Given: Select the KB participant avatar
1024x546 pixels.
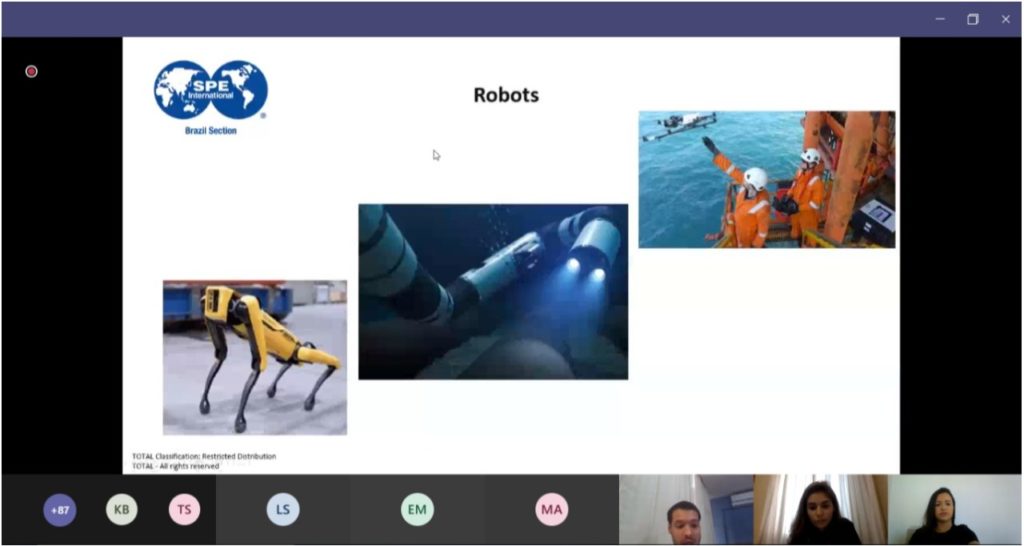Looking at the screenshot, I should click(122, 510).
